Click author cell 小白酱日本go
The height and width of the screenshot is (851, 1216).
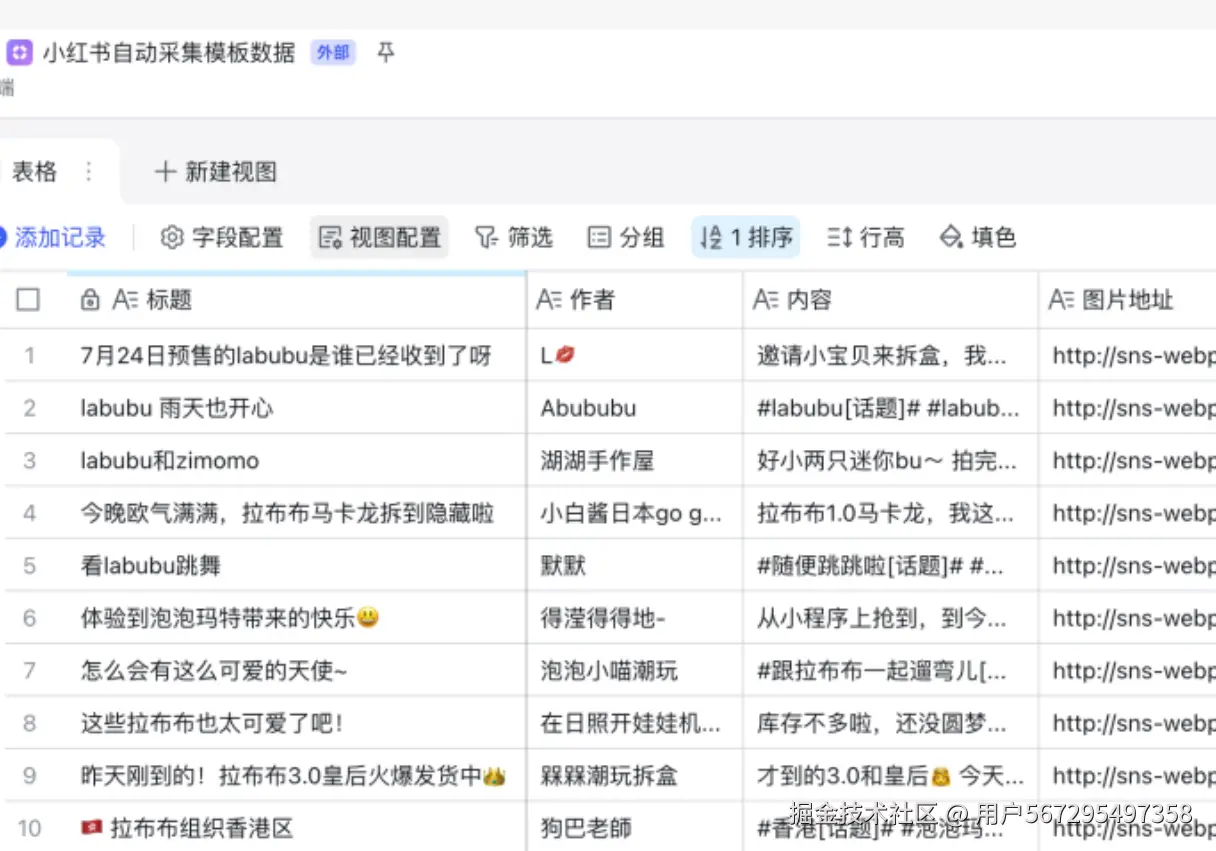[634, 513]
